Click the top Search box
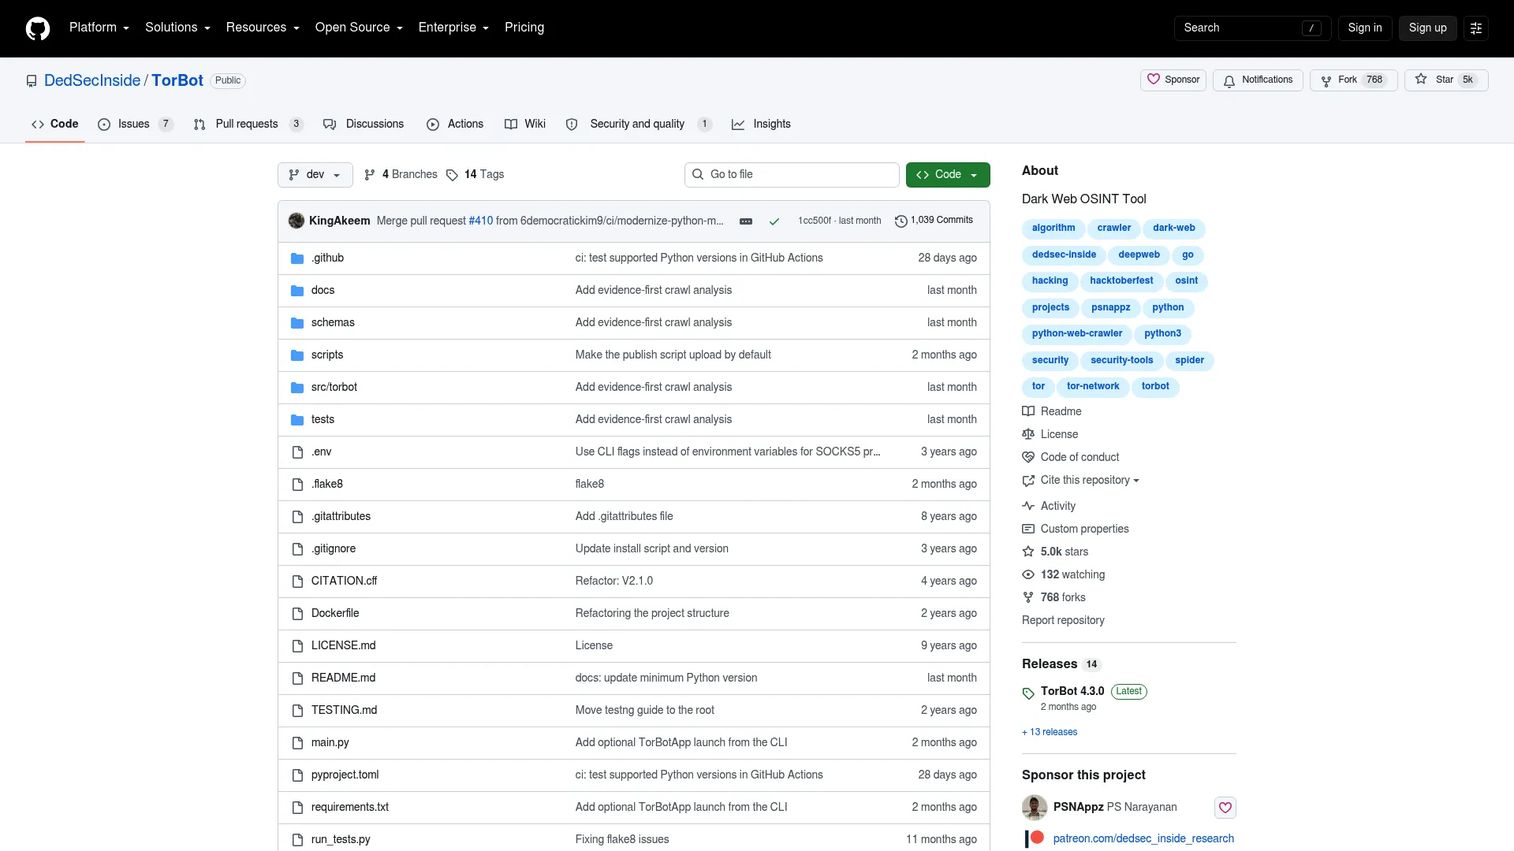This screenshot has width=1514, height=851. [1253, 28]
